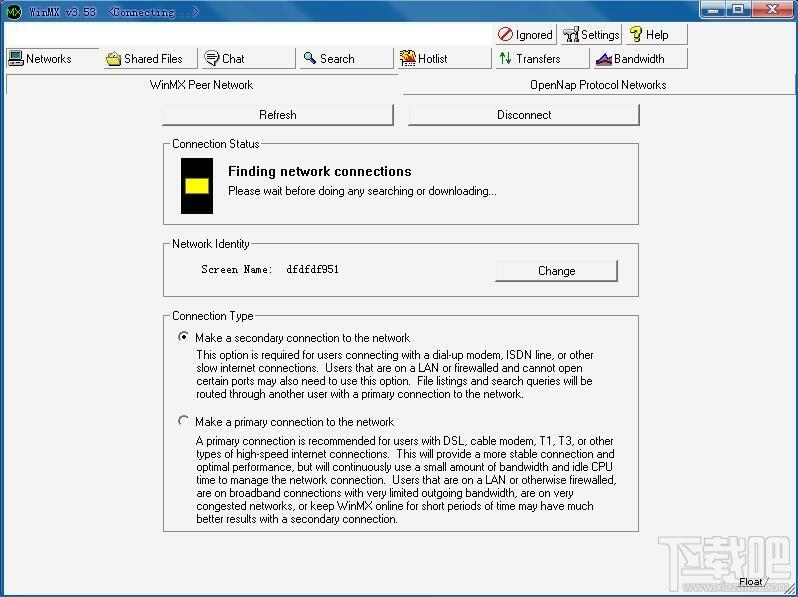Minimize the WinMX window
The width and height of the screenshot is (798, 597).
(712, 10)
